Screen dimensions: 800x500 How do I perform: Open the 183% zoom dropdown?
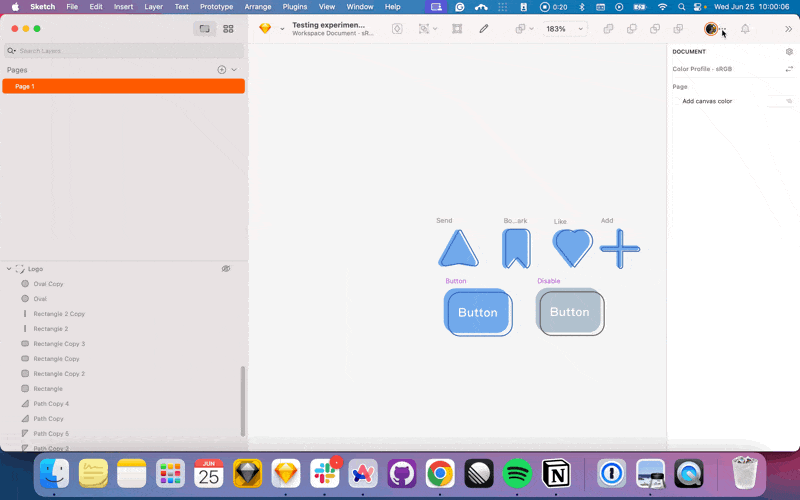565,29
